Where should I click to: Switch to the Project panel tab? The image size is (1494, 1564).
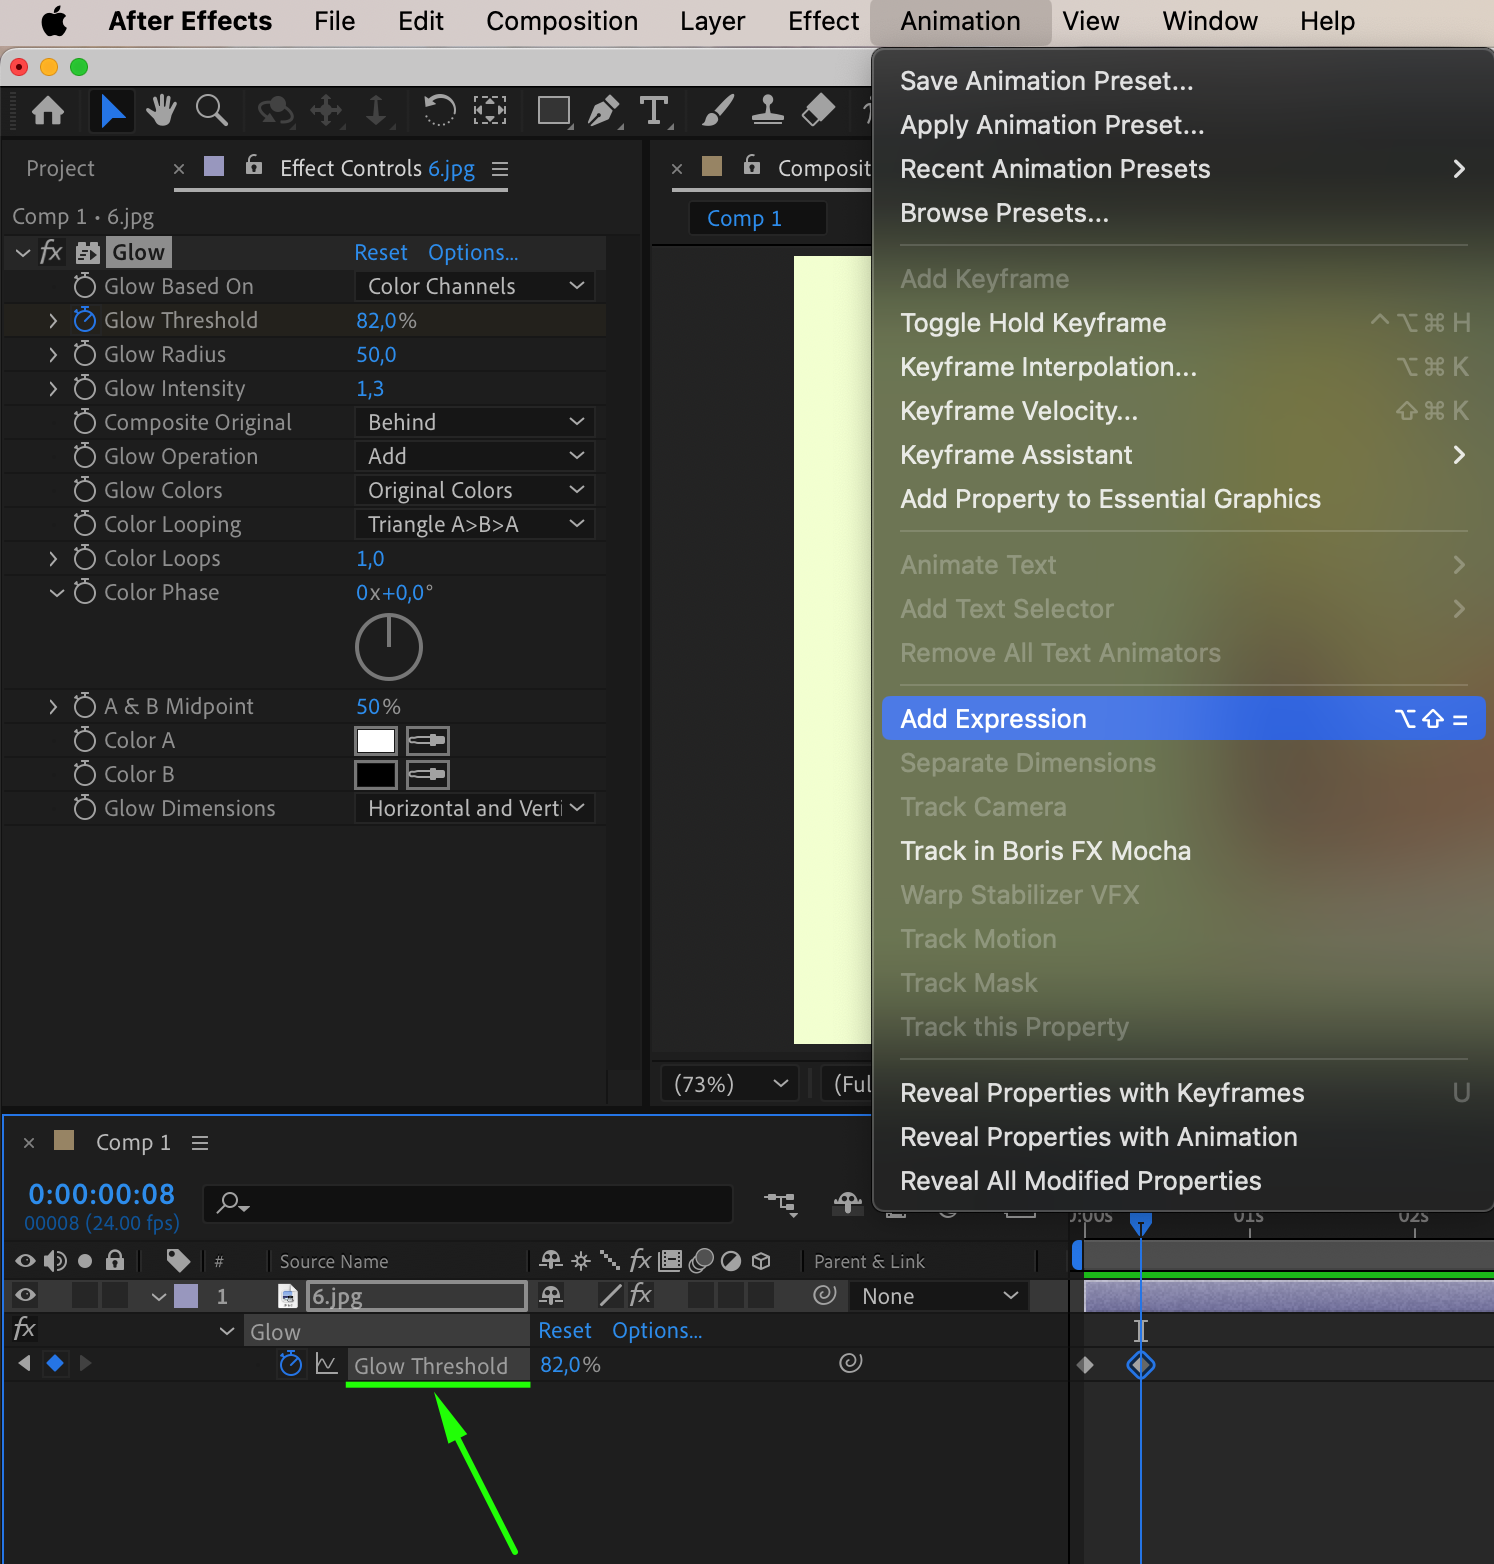tap(61, 169)
